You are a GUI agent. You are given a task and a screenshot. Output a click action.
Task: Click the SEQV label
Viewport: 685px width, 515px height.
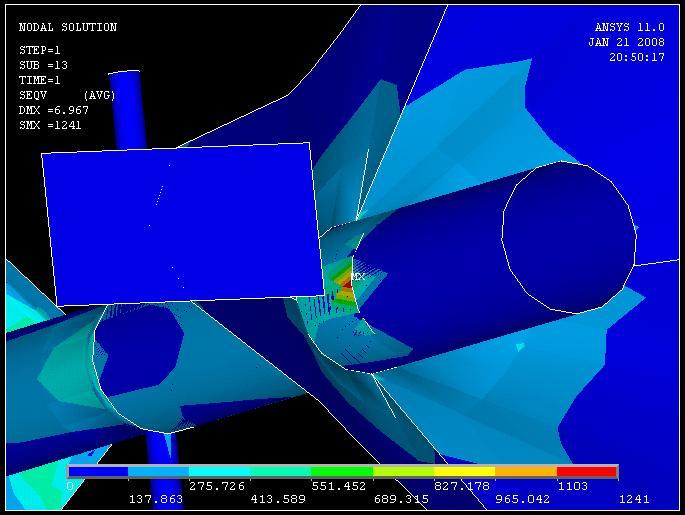(x=33, y=95)
